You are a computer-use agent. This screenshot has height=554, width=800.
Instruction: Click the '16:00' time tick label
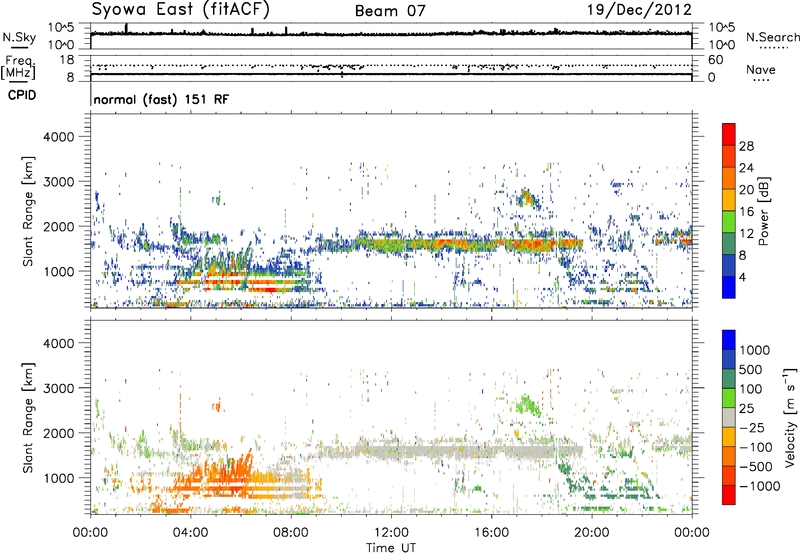click(x=491, y=533)
